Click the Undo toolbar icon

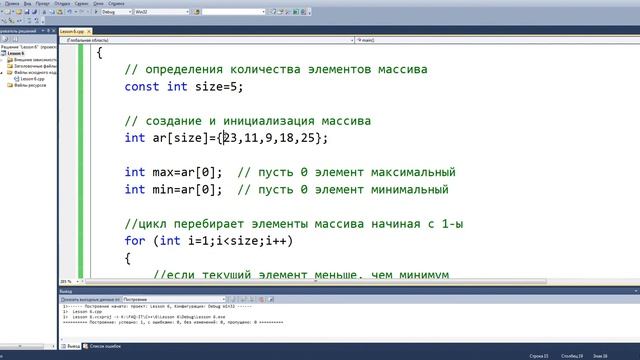[69, 12]
